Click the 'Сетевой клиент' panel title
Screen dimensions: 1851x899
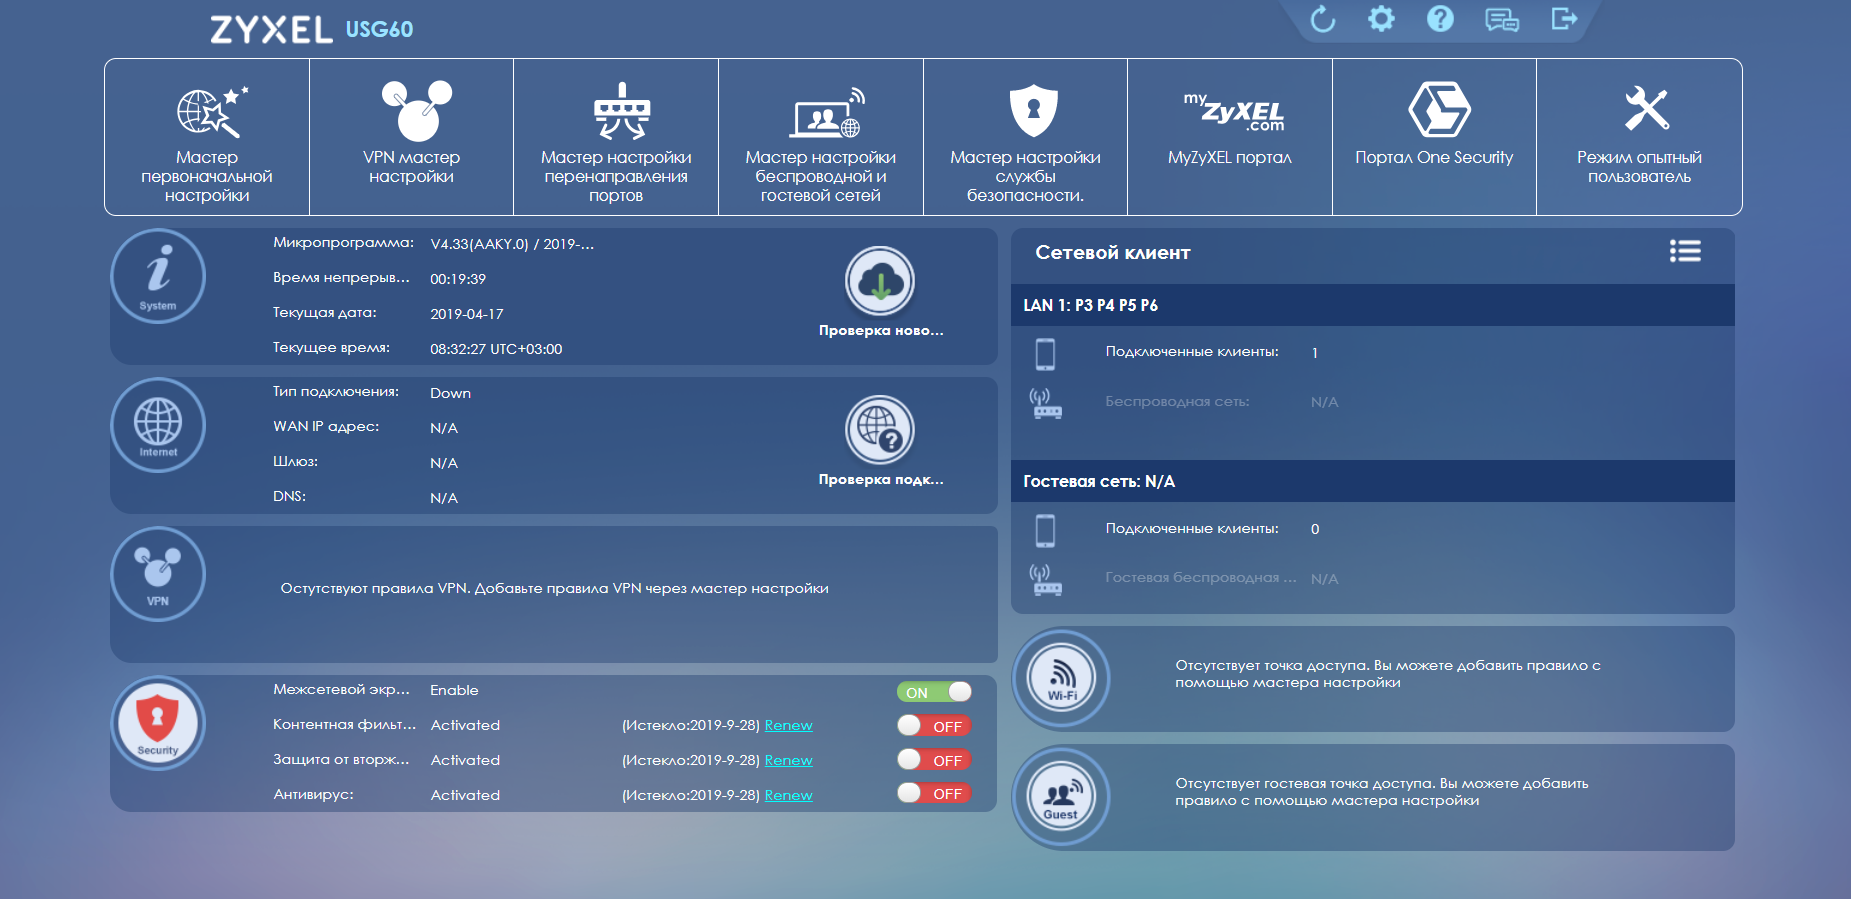click(x=1113, y=253)
